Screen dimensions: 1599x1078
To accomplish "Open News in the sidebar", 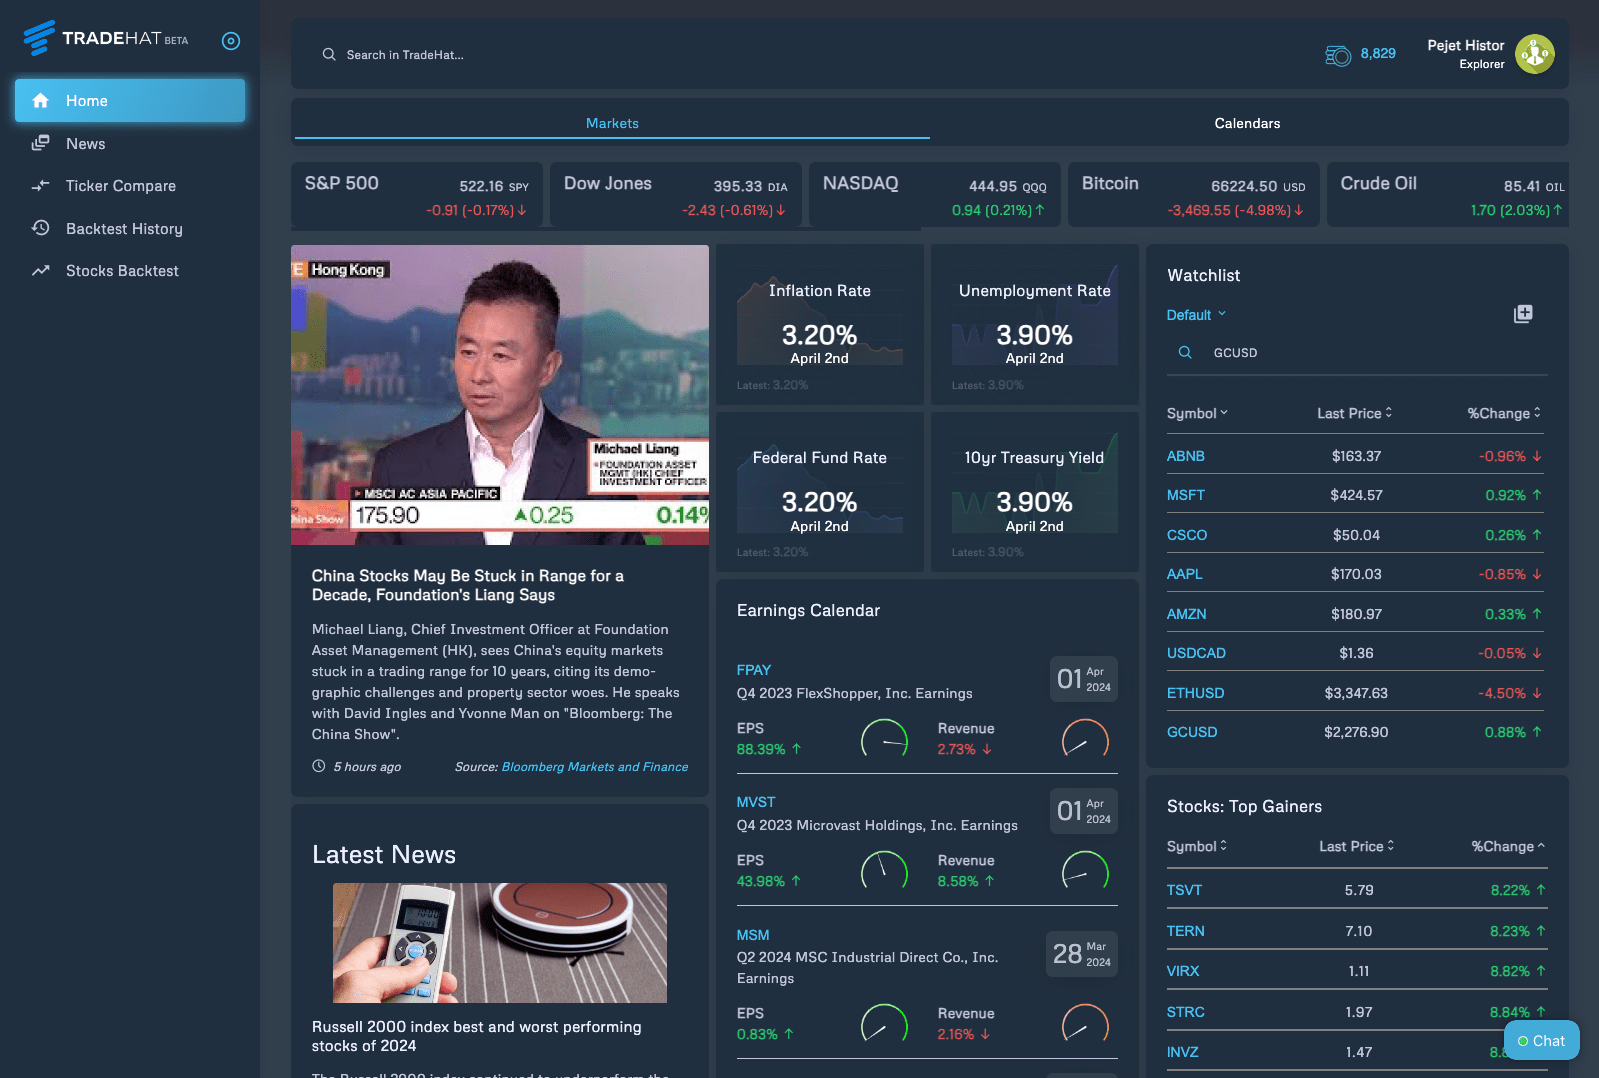I will point(86,144).
